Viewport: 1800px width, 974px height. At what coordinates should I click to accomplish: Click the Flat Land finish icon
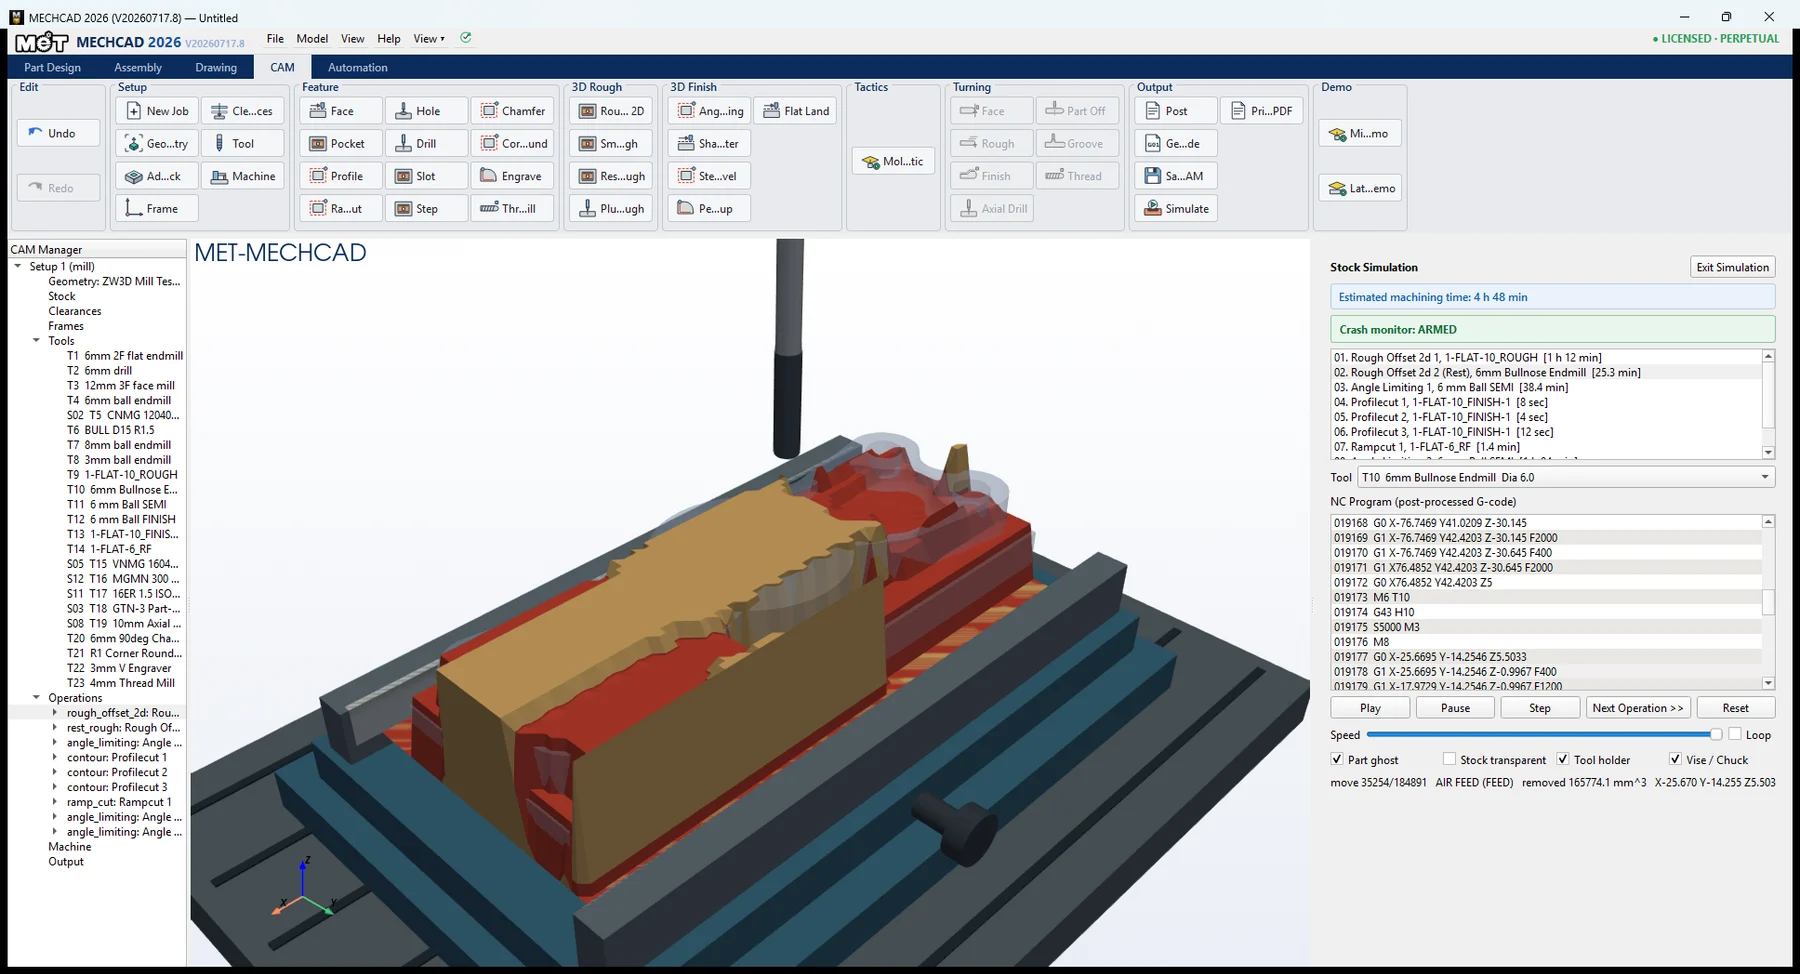[x=771, y=111]
